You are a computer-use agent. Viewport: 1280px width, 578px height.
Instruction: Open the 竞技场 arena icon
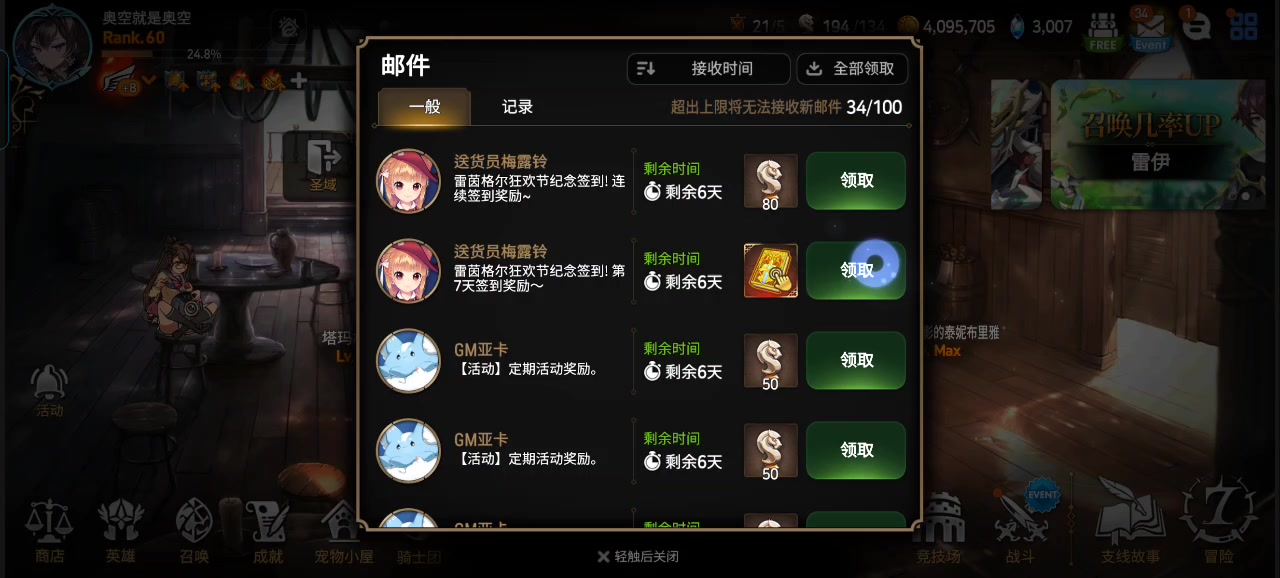coord(938,530)
